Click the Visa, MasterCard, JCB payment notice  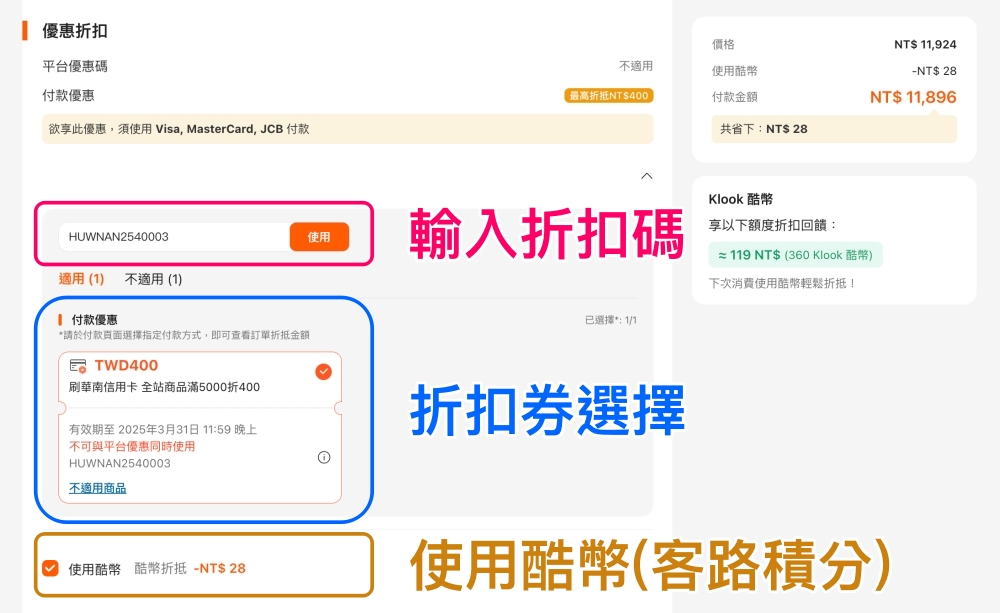pyautogui.click(x=348, y=129)
